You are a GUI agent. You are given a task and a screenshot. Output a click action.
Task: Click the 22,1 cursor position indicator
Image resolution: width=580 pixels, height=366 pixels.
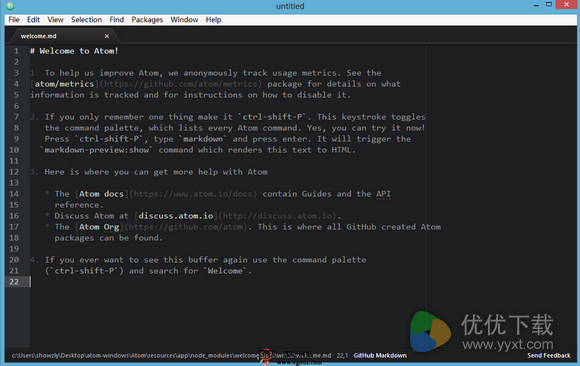point(342,356)
